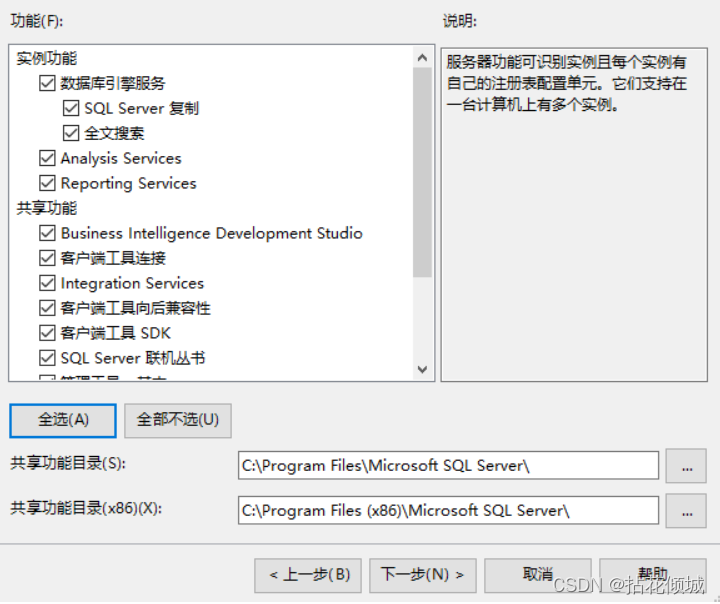Go back with 上一步(B)

(308, 575)
